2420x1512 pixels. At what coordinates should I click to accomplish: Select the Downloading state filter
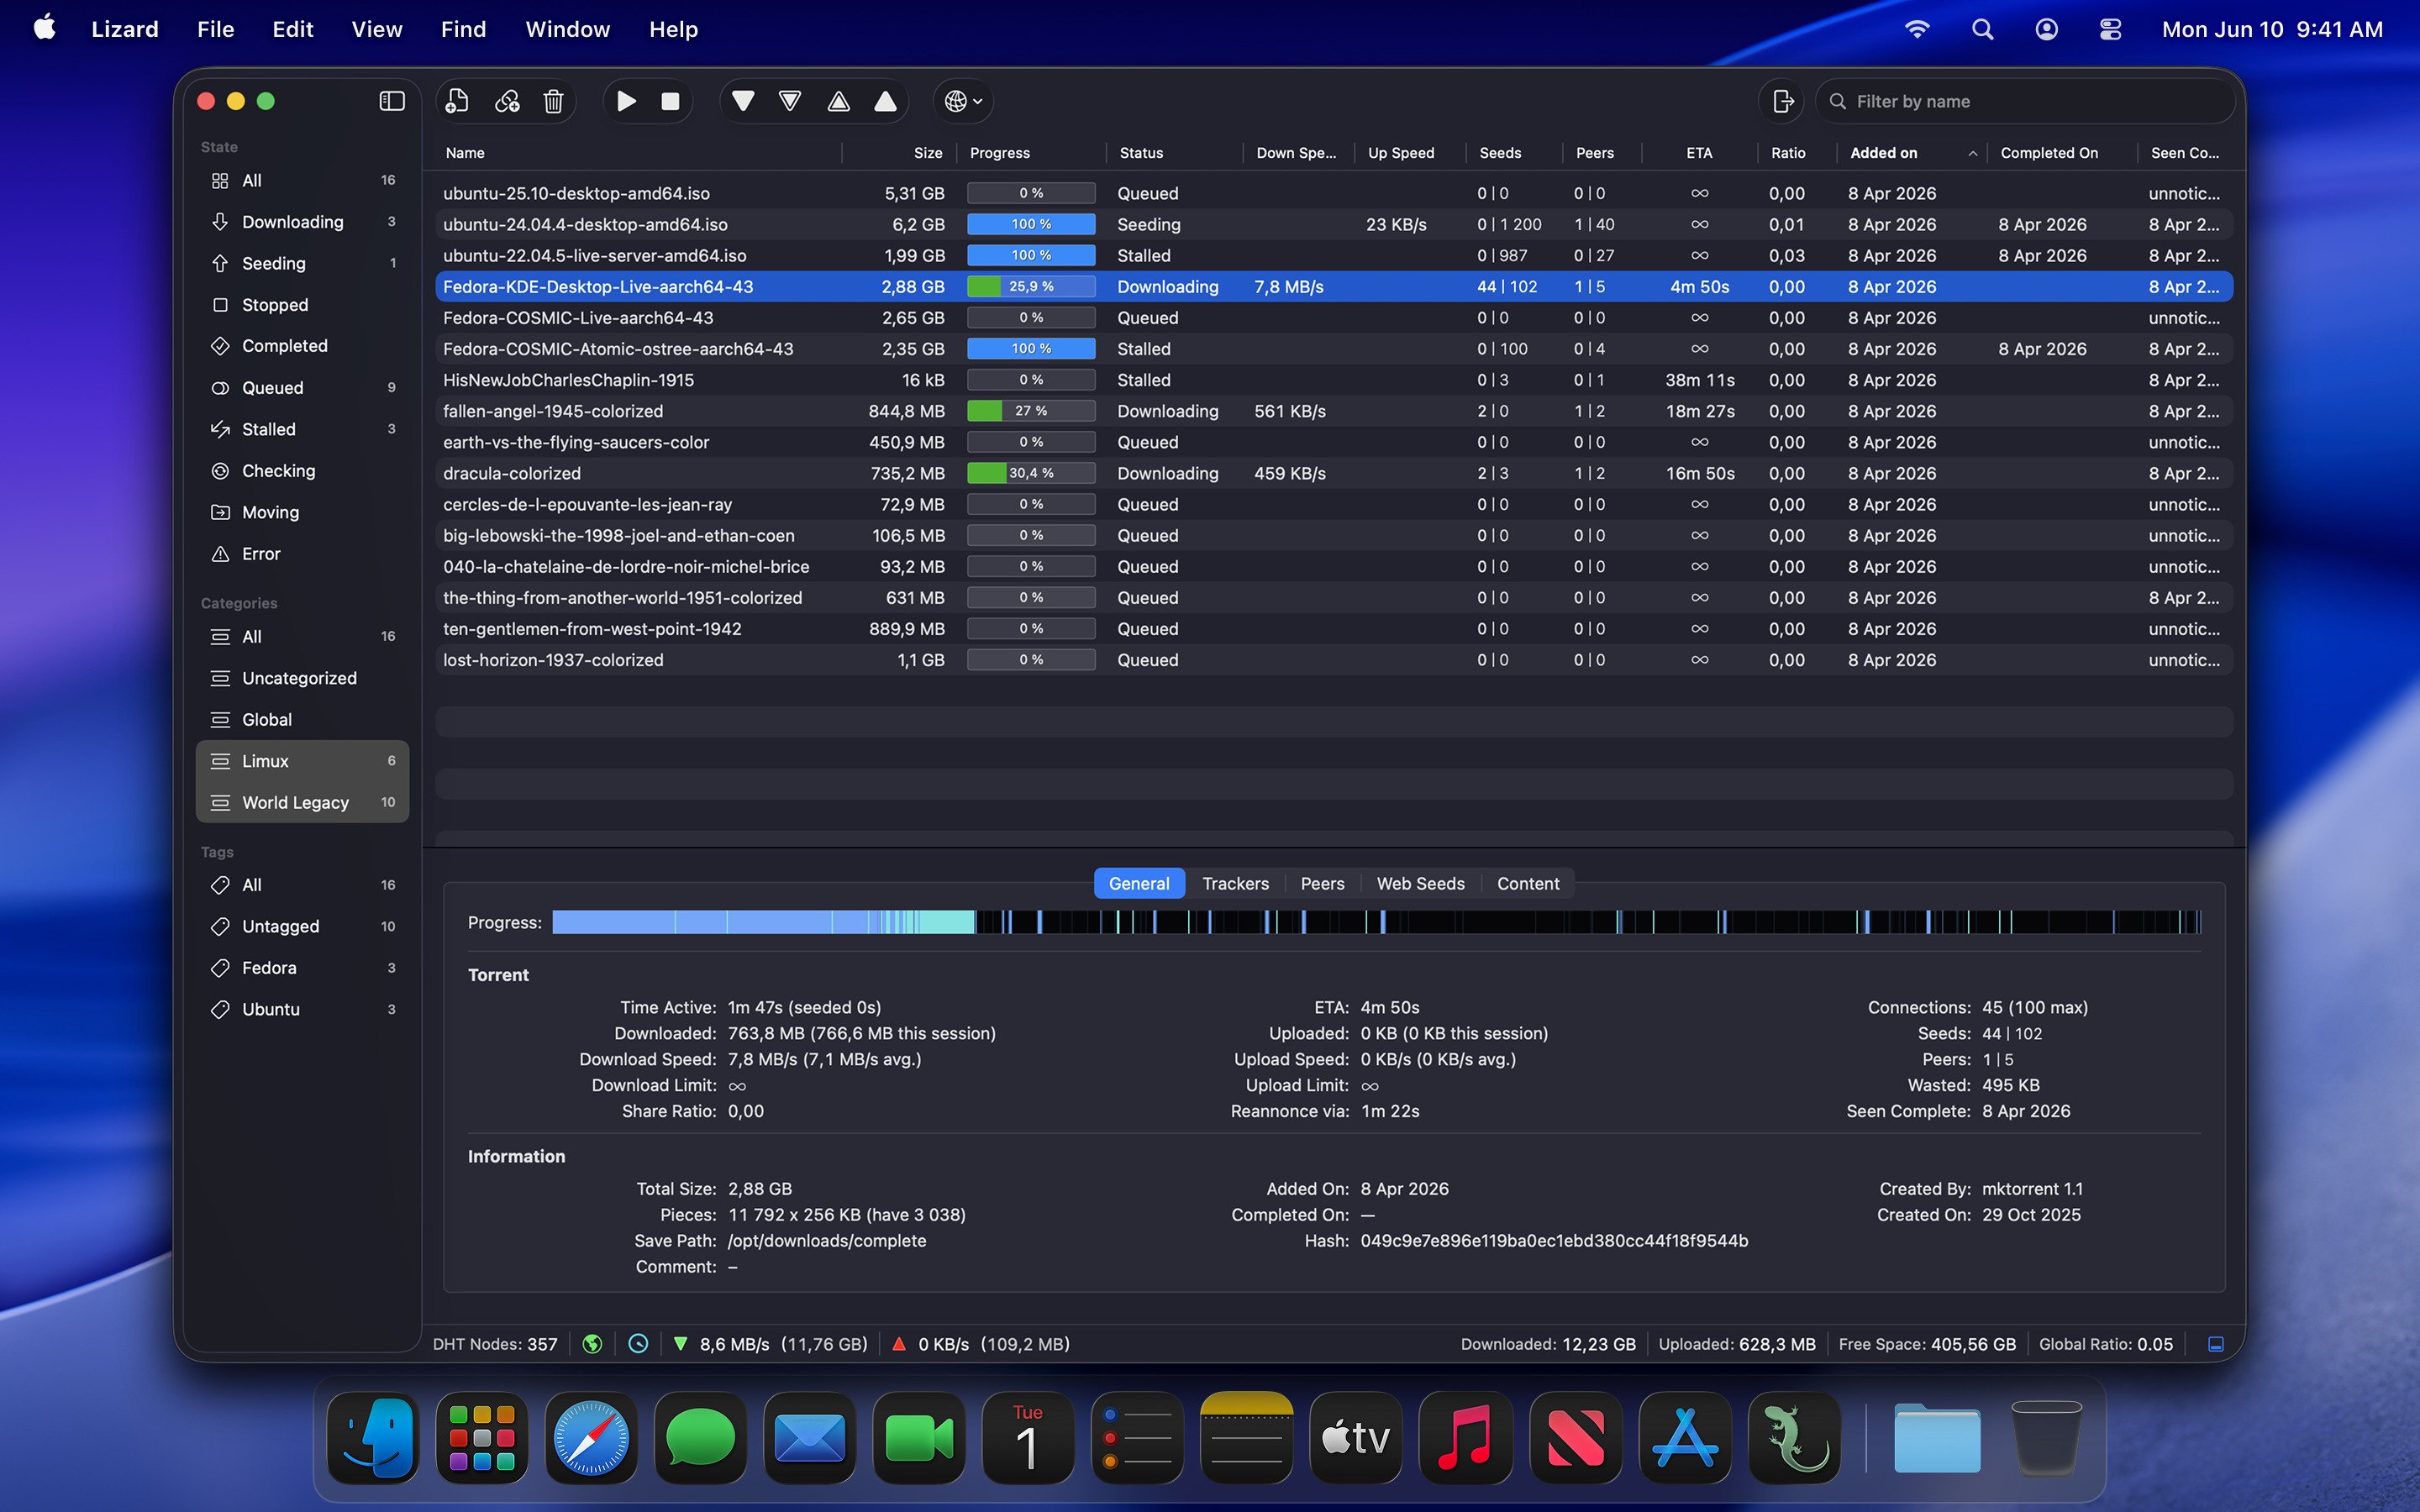pyautogui.click(x=302, y=222)
